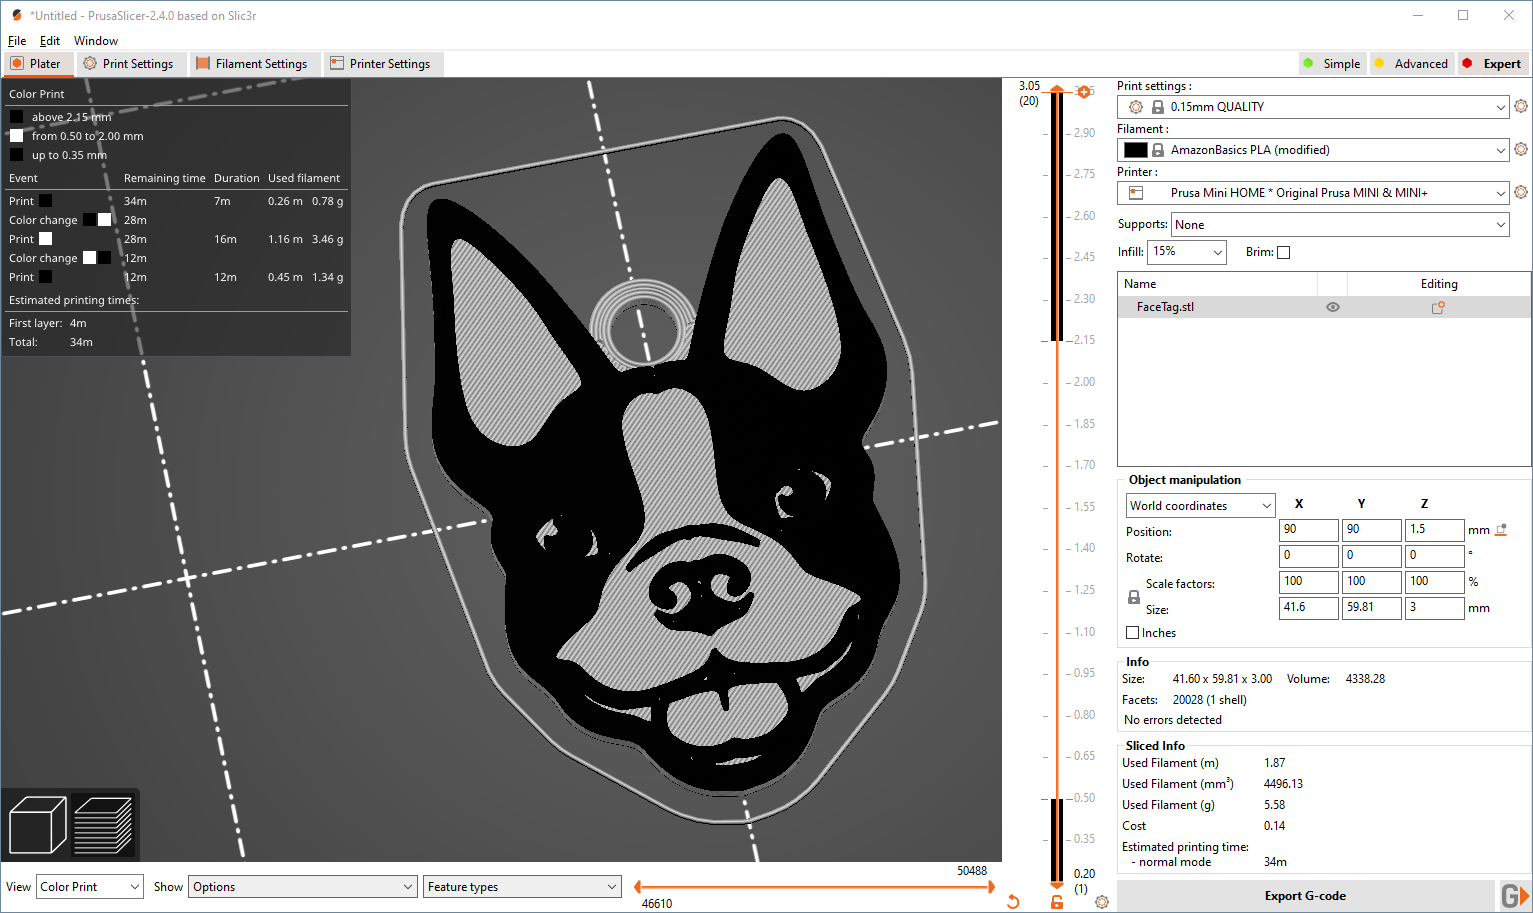The image size is (1533, 913).
Task: Click the Position X input field
Action: pos(1308,530)
